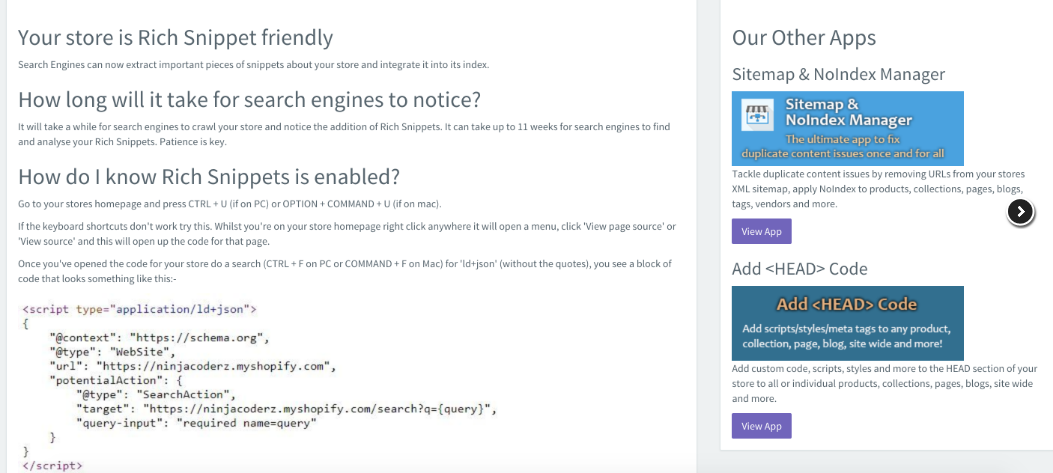Click the storefront icon in the Sitemap banner
1053x473 pixels.
tap(758, 114)
